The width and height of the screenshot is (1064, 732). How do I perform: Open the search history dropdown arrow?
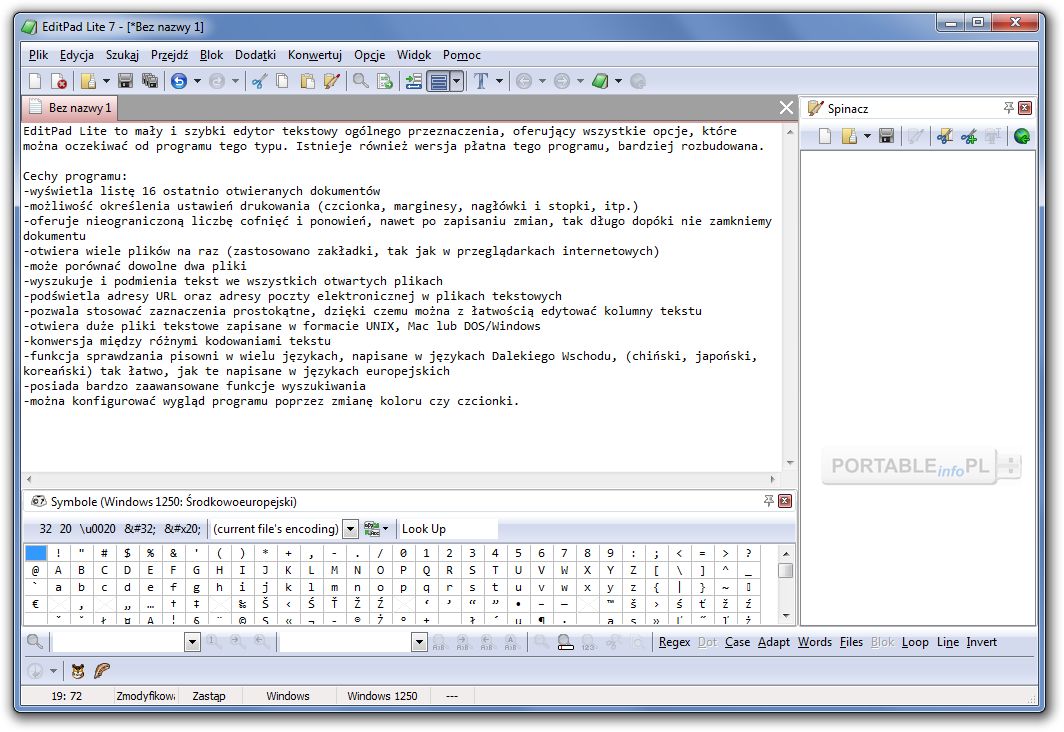tap(192, 642)
